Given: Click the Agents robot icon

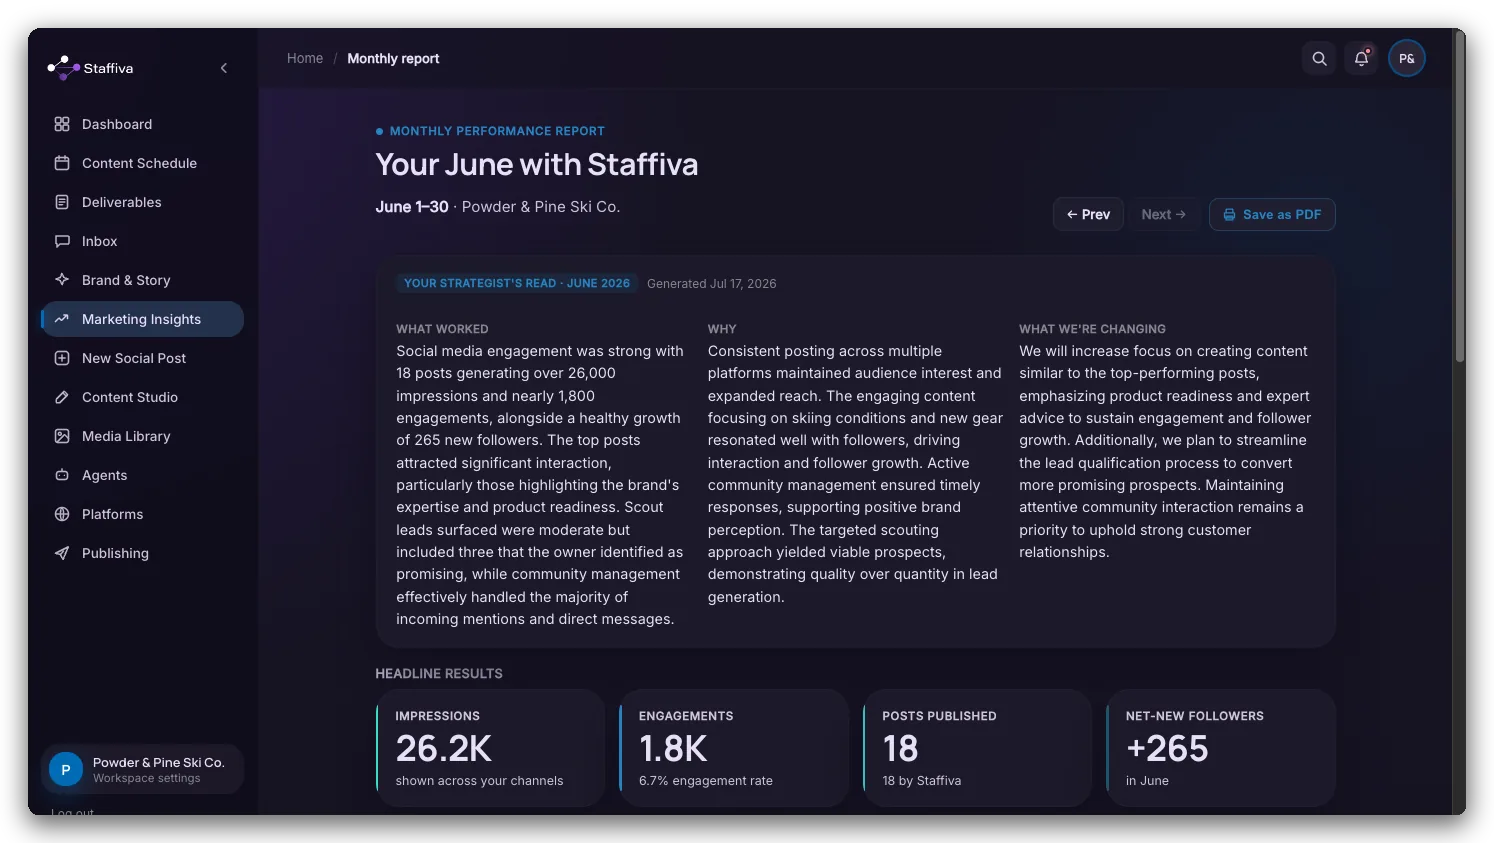Looking at the screenshot, I should pyautogui.click(x=62, y=475).
